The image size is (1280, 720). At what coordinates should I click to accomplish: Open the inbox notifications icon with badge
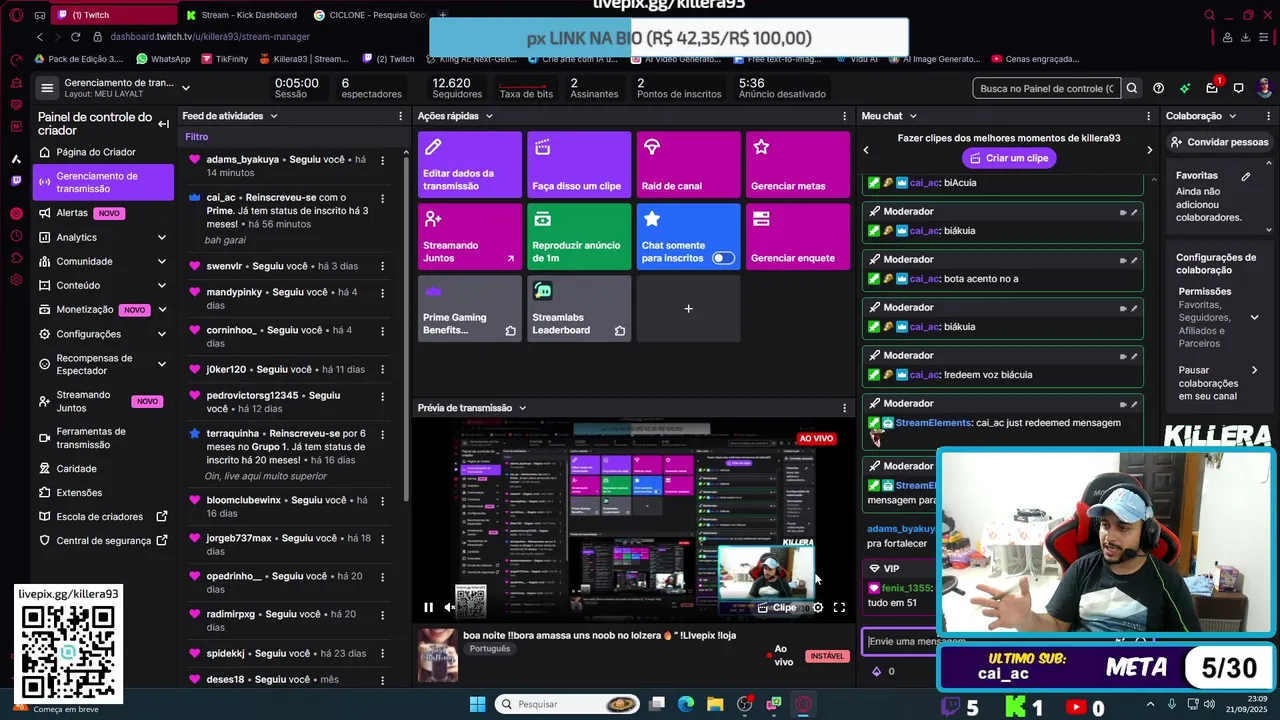pyautogui.click(x=1212, y=88)
